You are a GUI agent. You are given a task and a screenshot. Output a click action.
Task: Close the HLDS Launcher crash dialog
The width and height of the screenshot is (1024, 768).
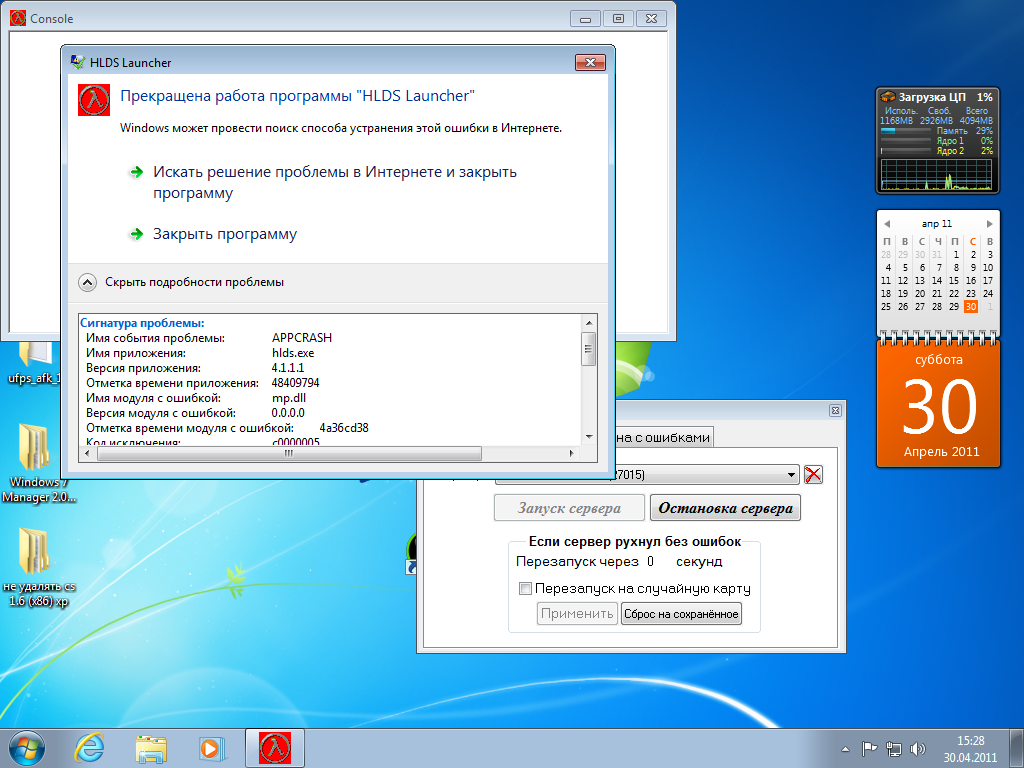[x=590, y=62]
